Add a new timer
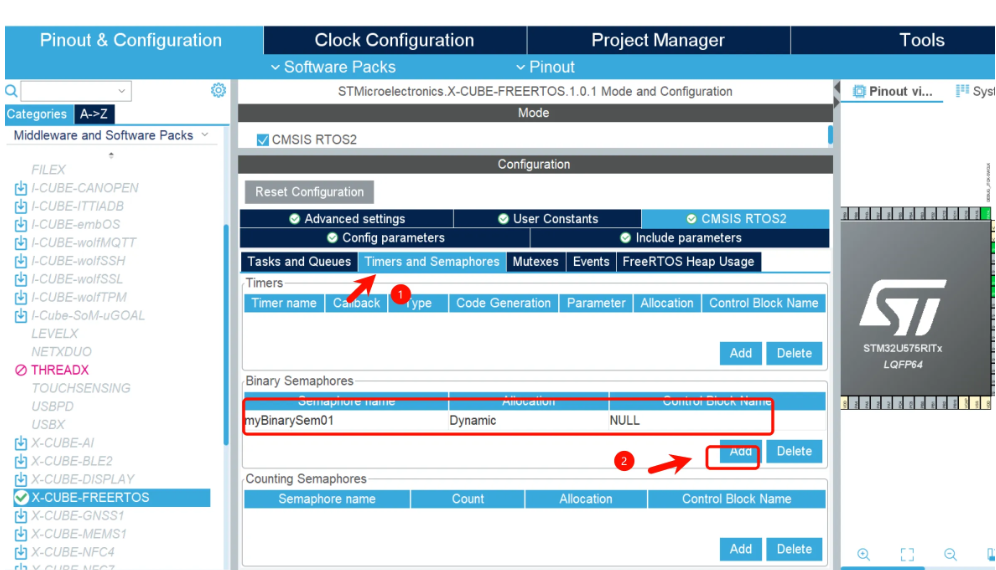 pyautogui.click(x=741, y=353)
